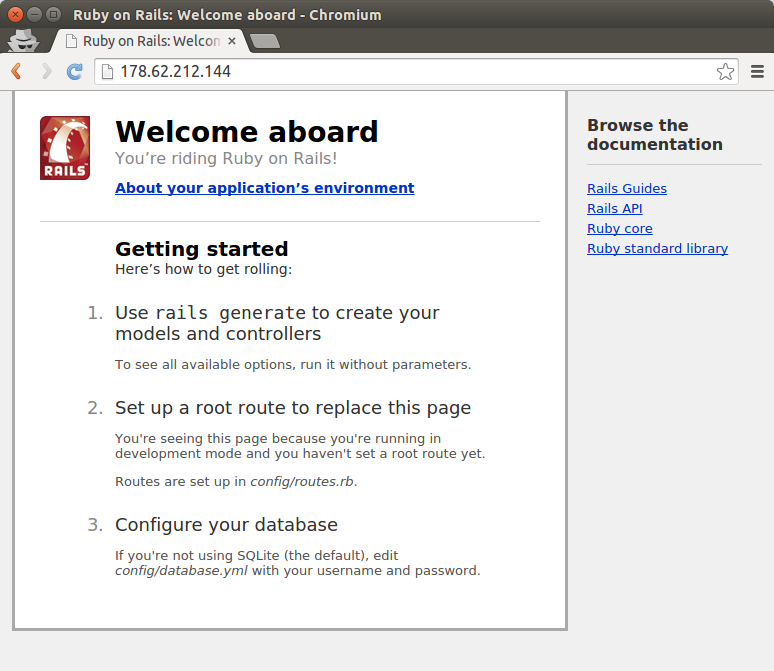Open Chromium hamburger menu
This screenshot has height=671, width=774.
tap(757, 72)
